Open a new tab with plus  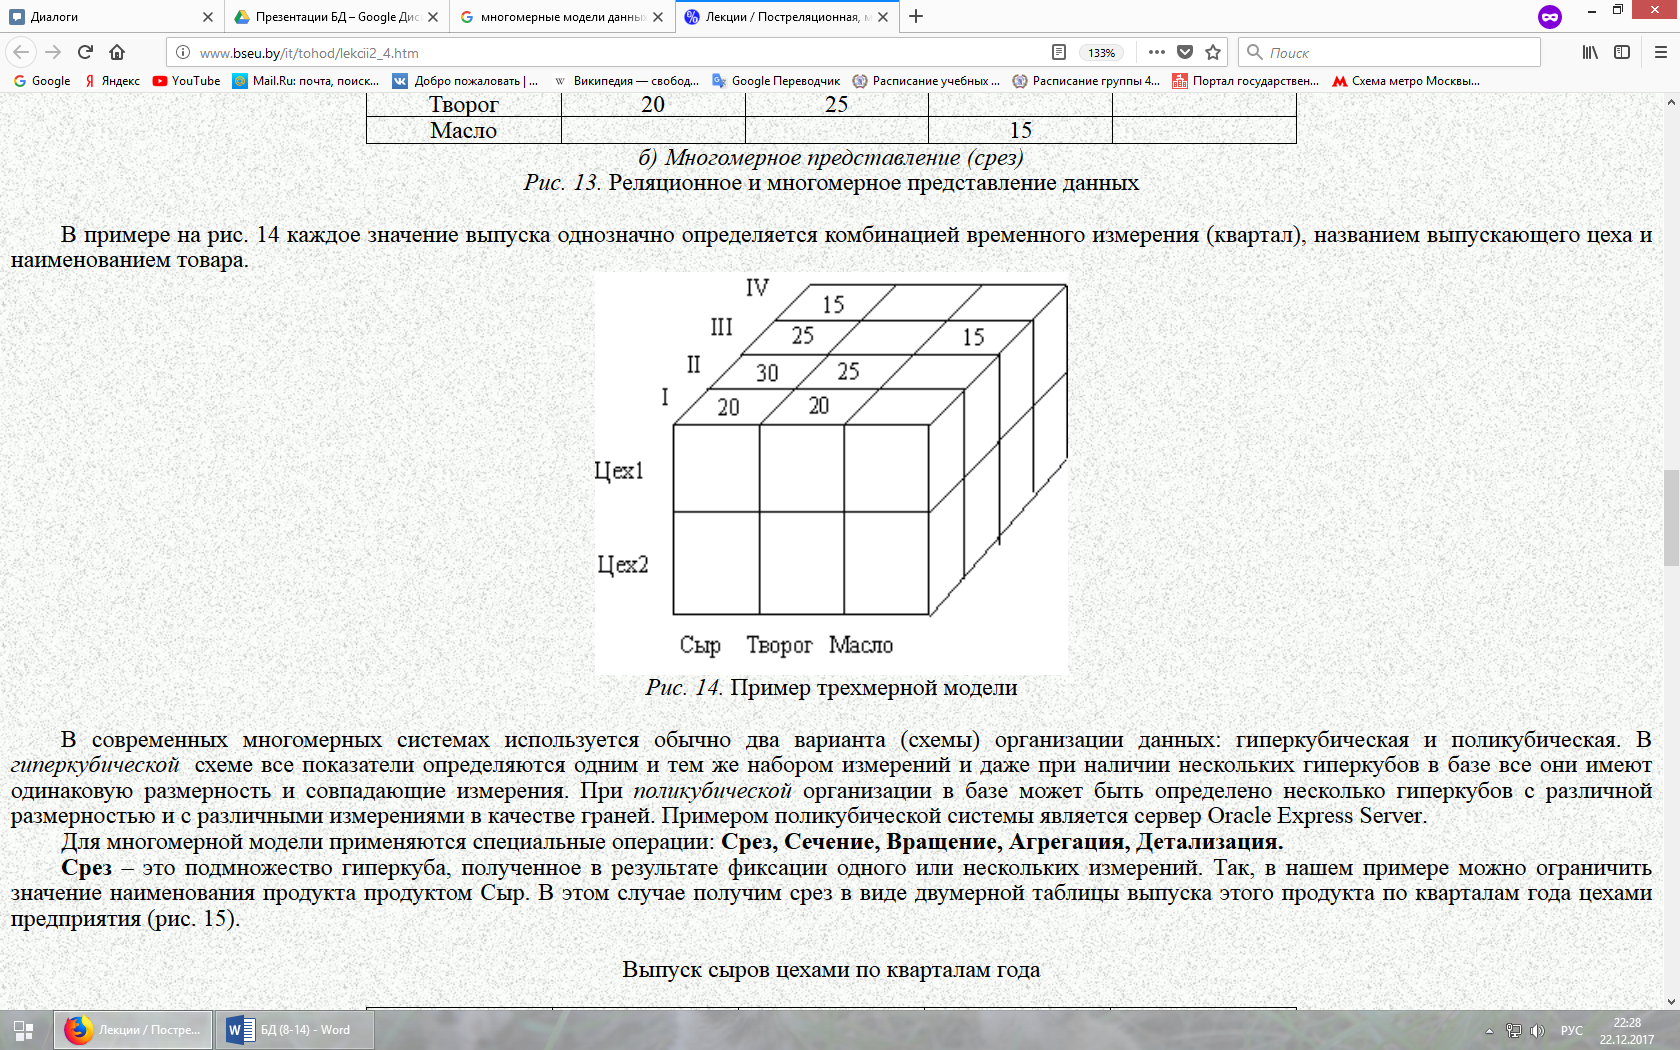(916, 16)
